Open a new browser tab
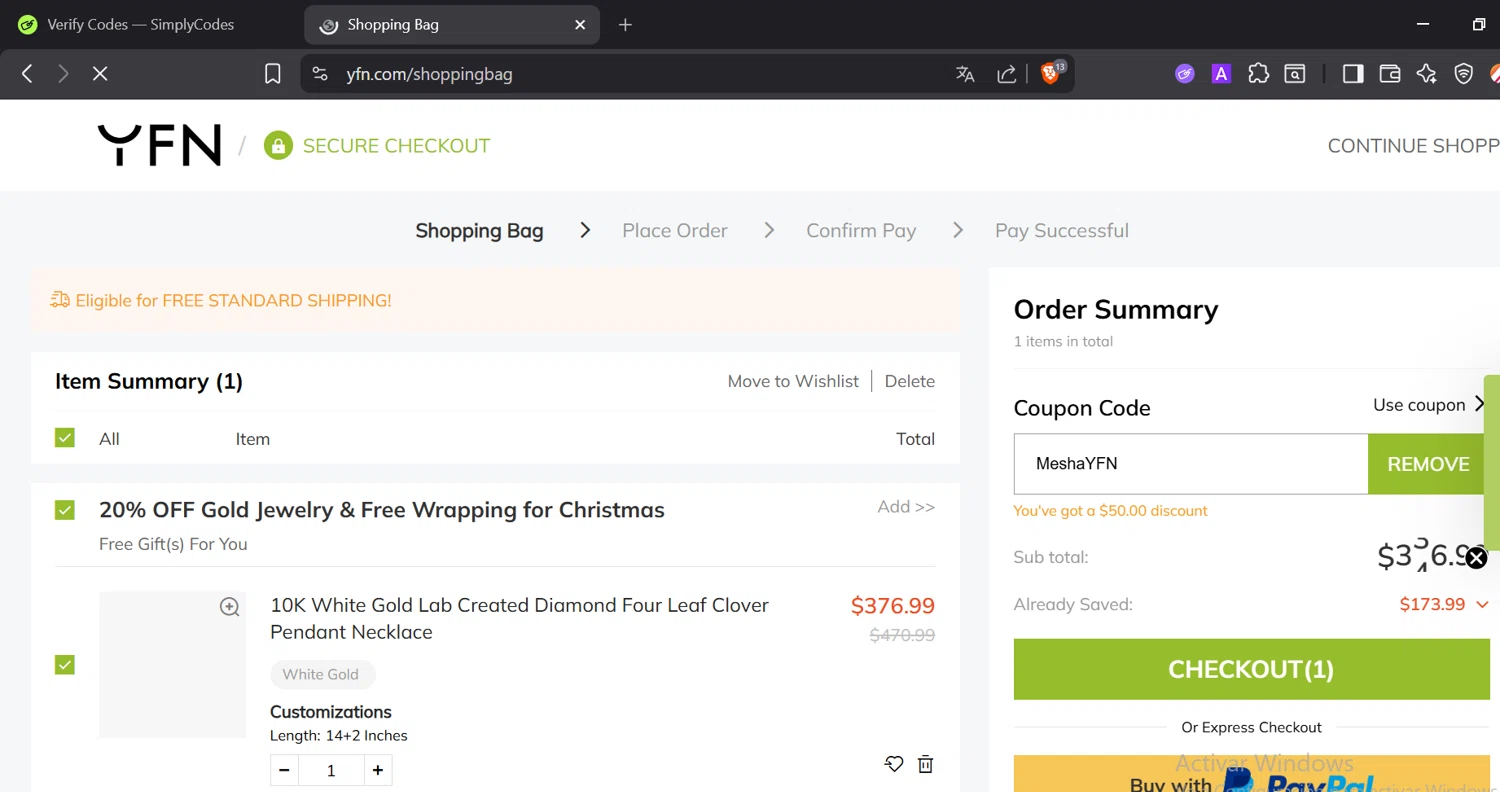Image resolution: width=1500 pixels, height=792 pixels. (x=625, y=25)
